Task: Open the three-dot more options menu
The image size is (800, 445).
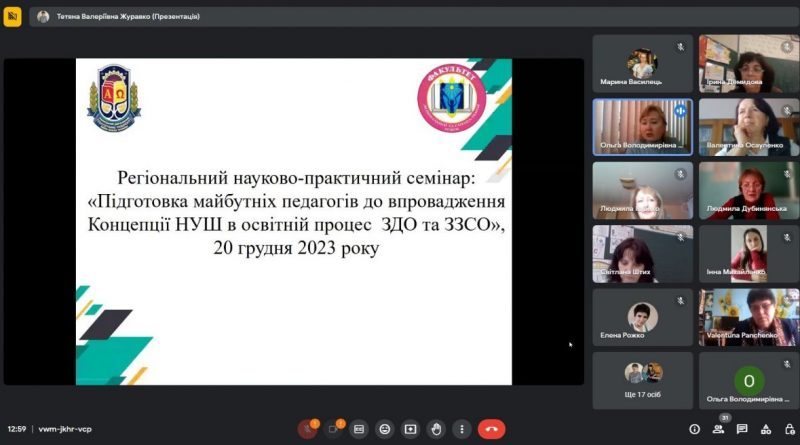Action: tap(462, 429)
